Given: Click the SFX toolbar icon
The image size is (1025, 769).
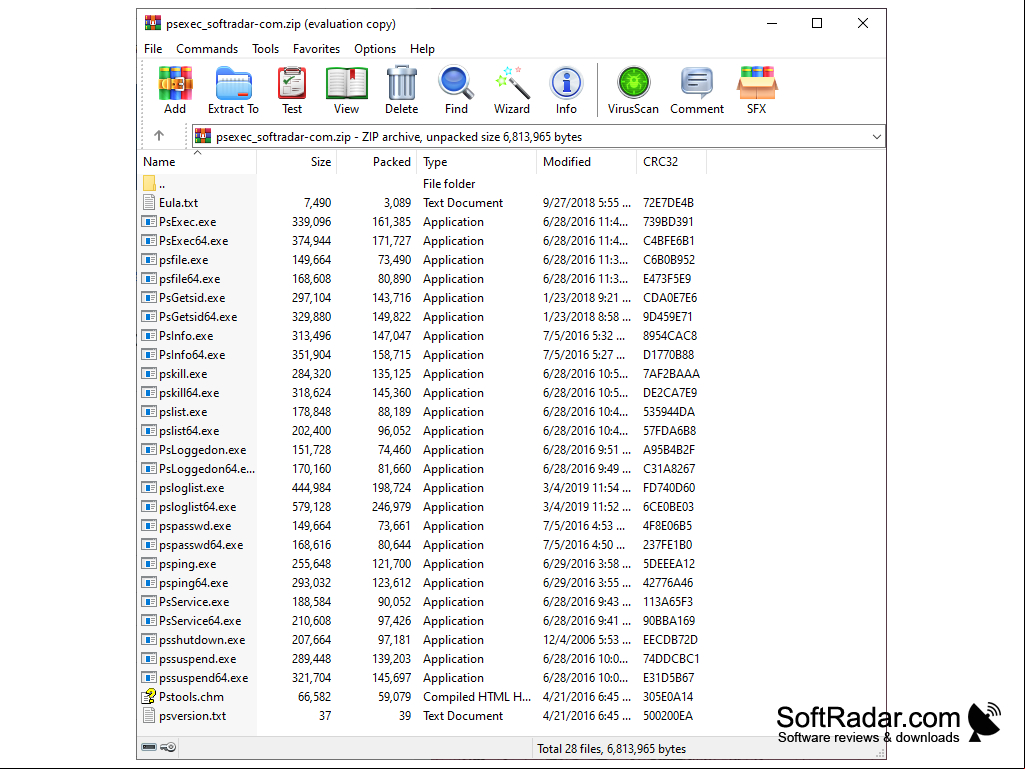Looking at the screenshot, I should coord(756,83).
